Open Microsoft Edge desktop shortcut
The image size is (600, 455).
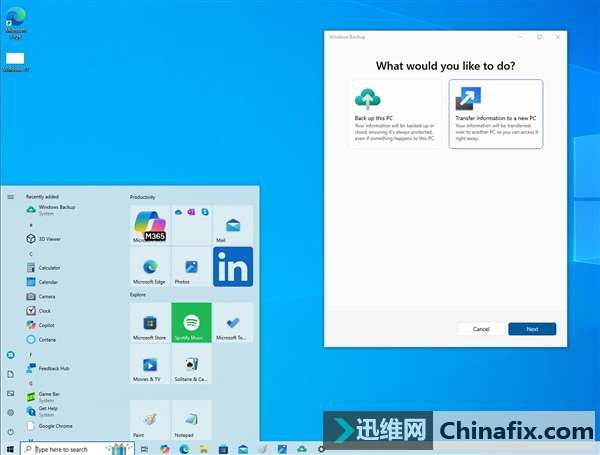15,23
